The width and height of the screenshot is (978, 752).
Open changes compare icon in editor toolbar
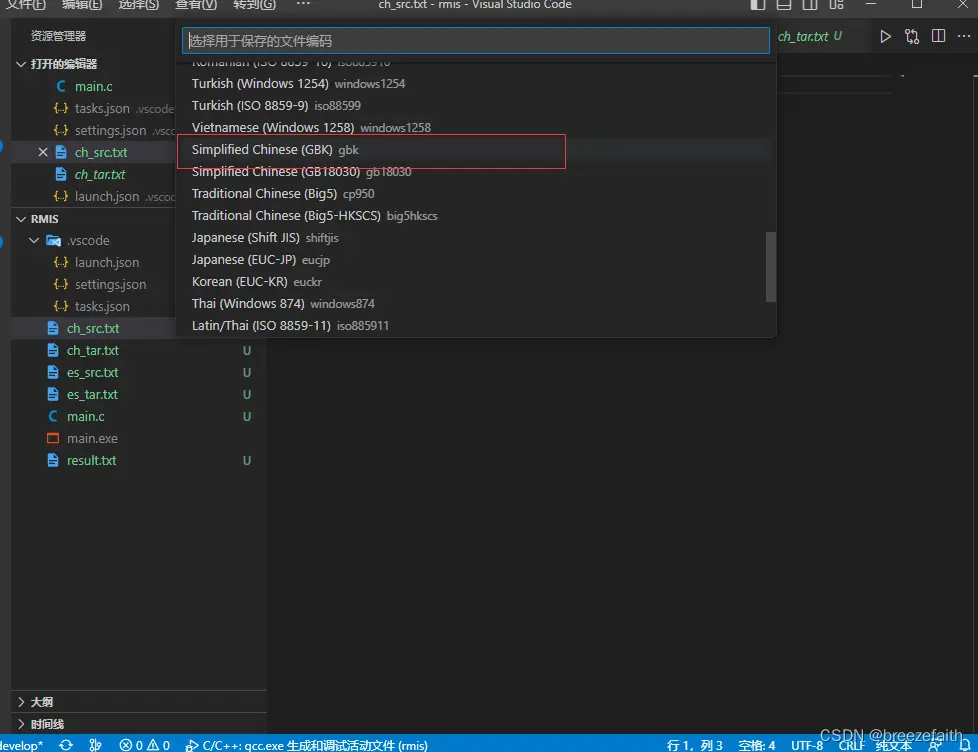(x=912, y=37)
